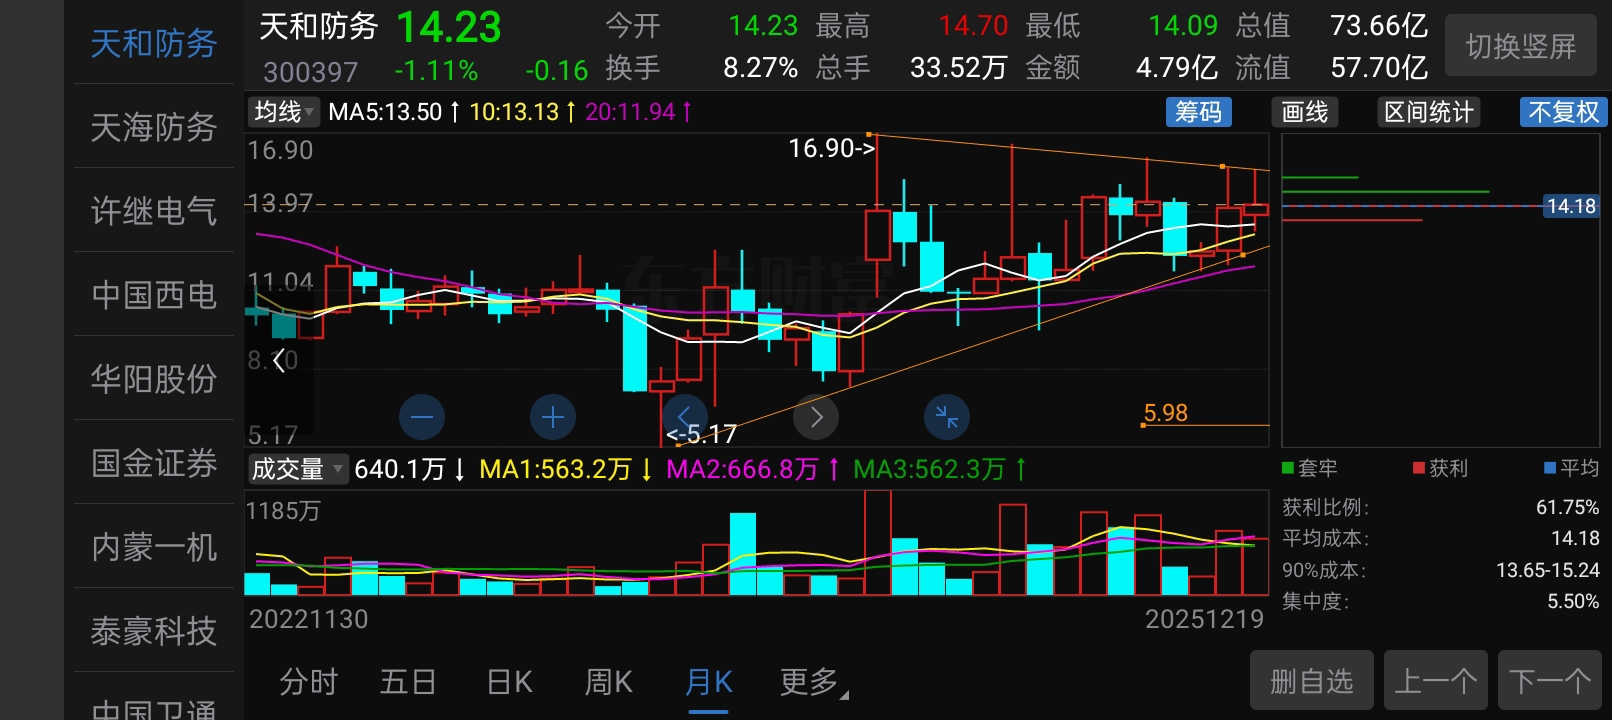
Task: Open the 成交量 indicator dropdown
Action: tap(297, 468)
